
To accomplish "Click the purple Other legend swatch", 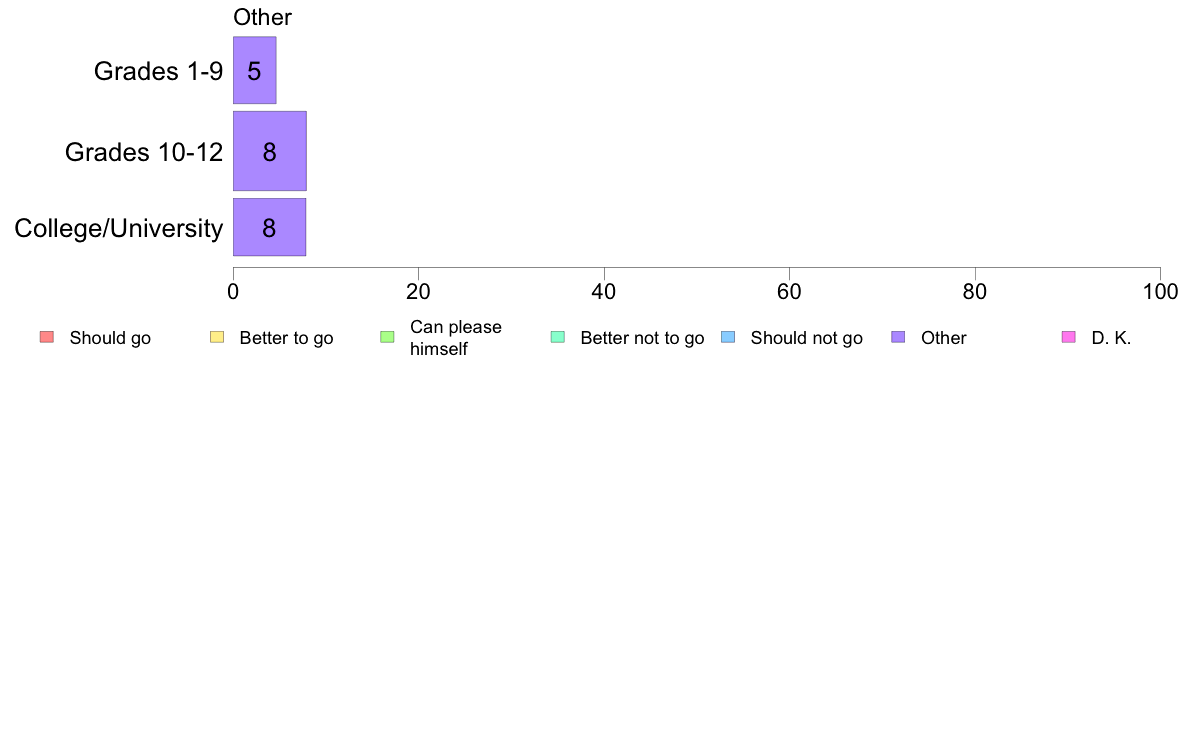I will 898,337.
